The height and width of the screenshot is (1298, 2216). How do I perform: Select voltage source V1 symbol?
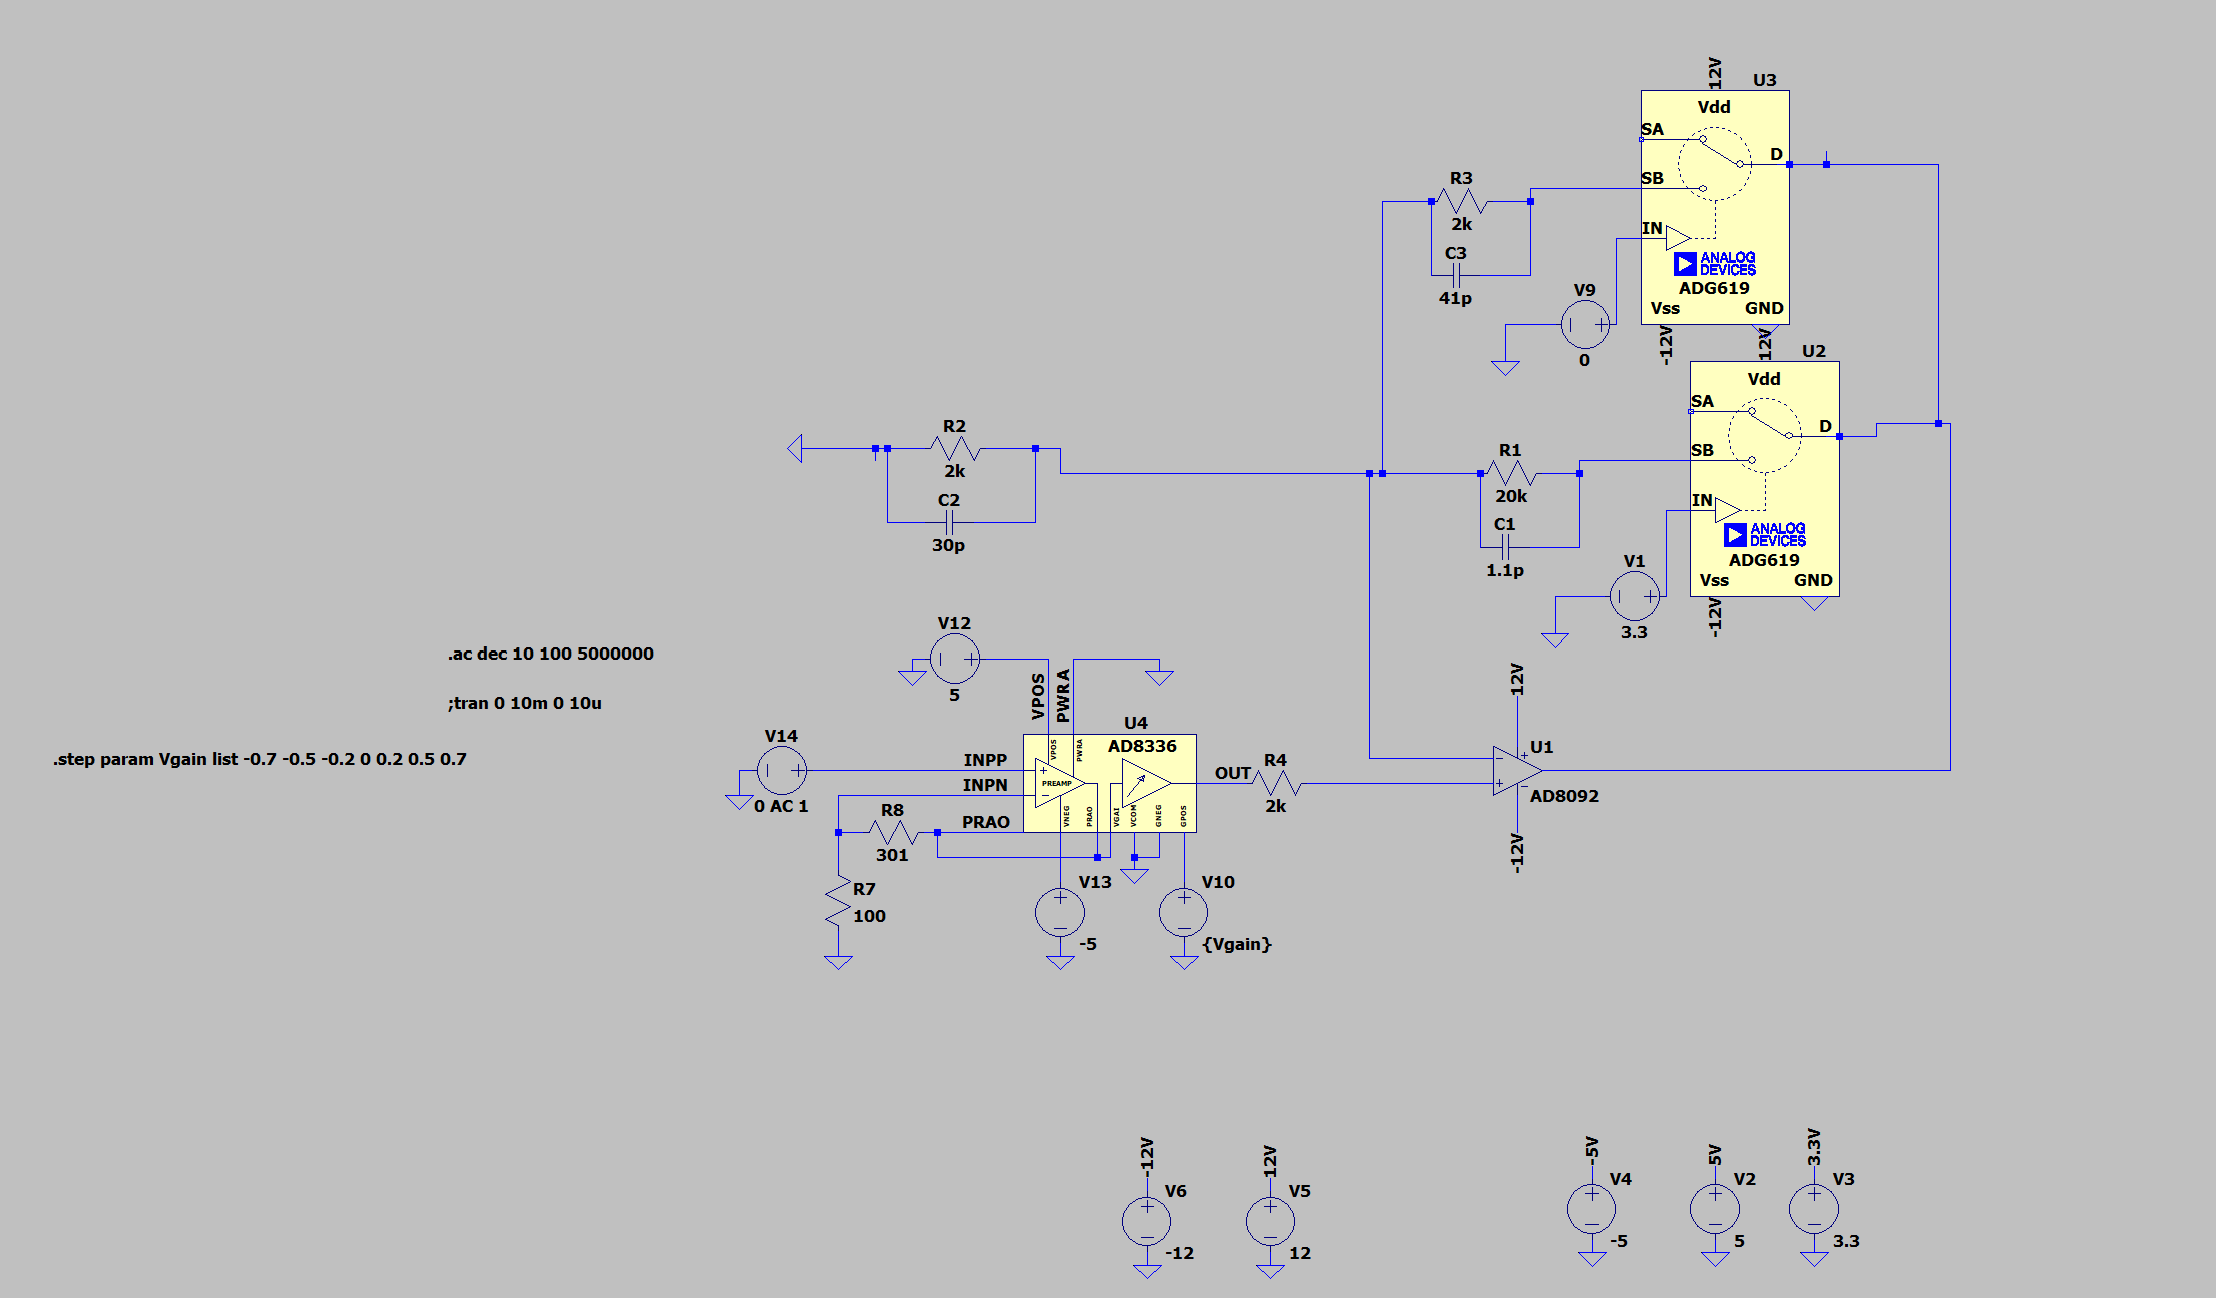[x=1635, y=596]
